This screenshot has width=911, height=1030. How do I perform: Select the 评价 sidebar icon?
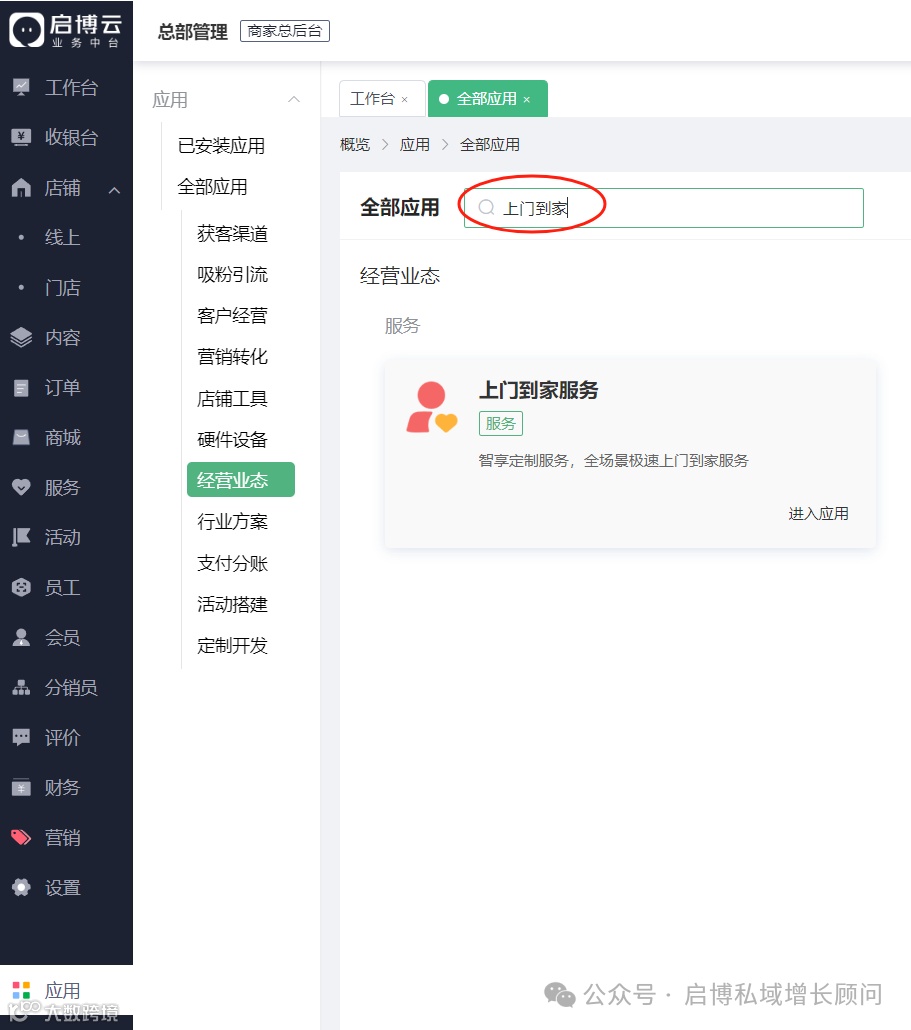pos(22,737)
